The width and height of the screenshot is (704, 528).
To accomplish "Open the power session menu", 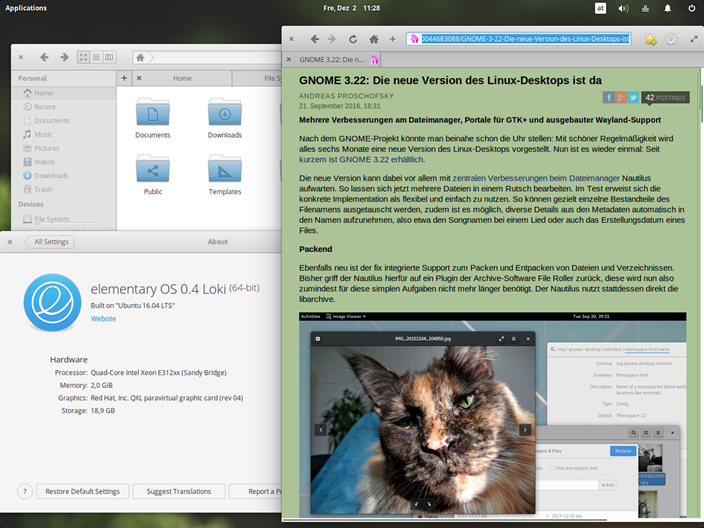I will point(691,8).
